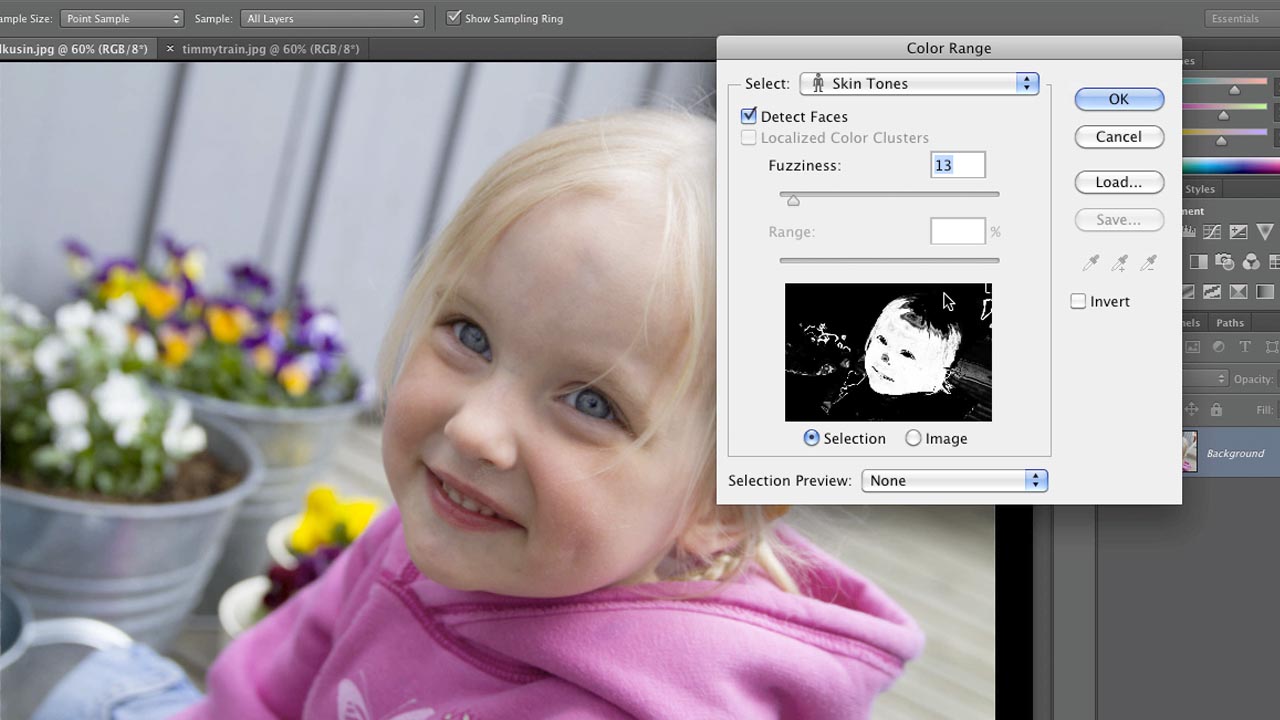1280x720 pixels.
Task: Click the Lock All layer icon
Action: pyautogui.click(x=1216, y=409)
